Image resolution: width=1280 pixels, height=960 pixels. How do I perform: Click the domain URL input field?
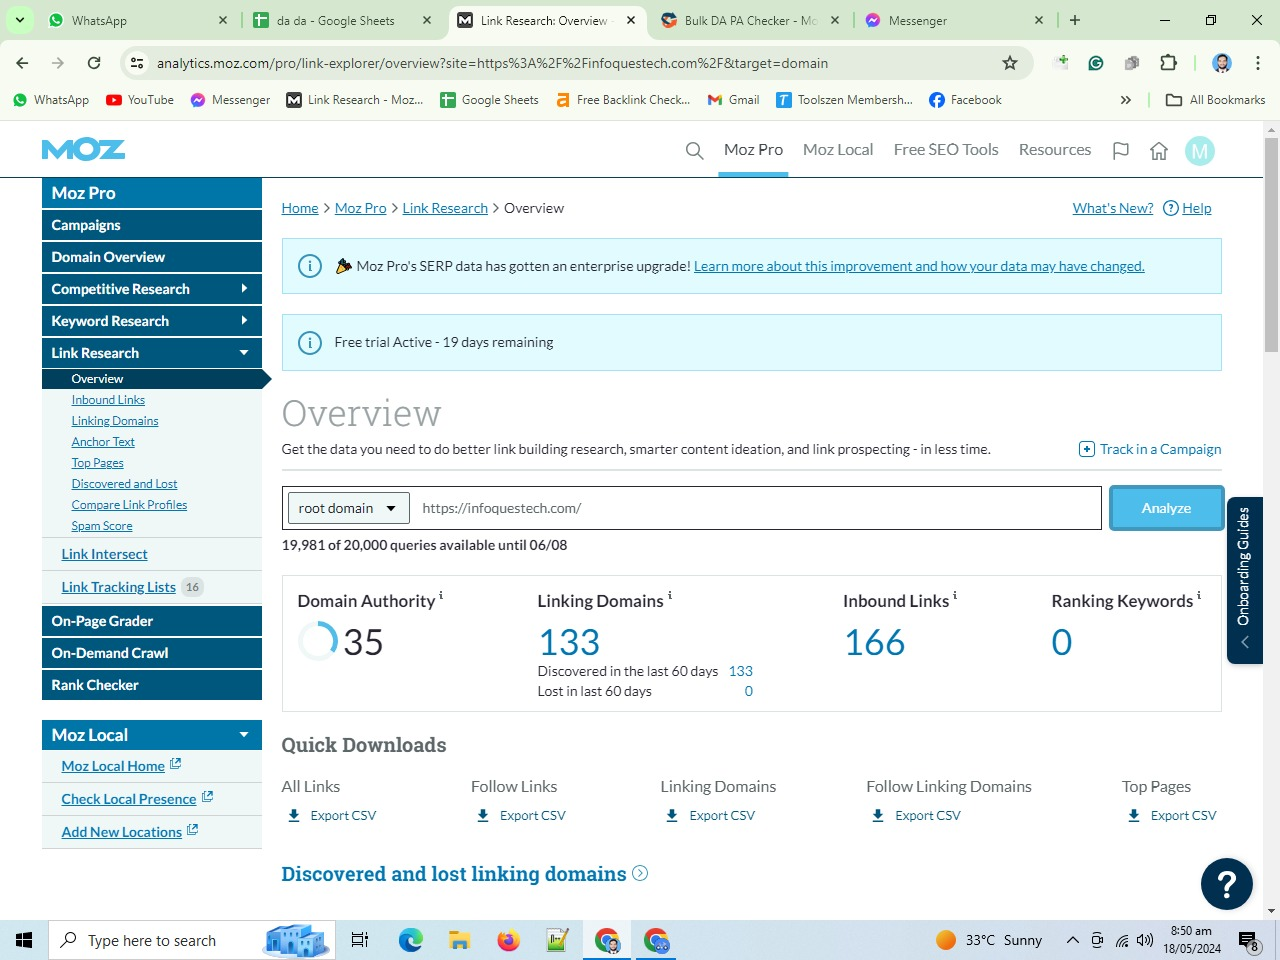tap(756, 508)
